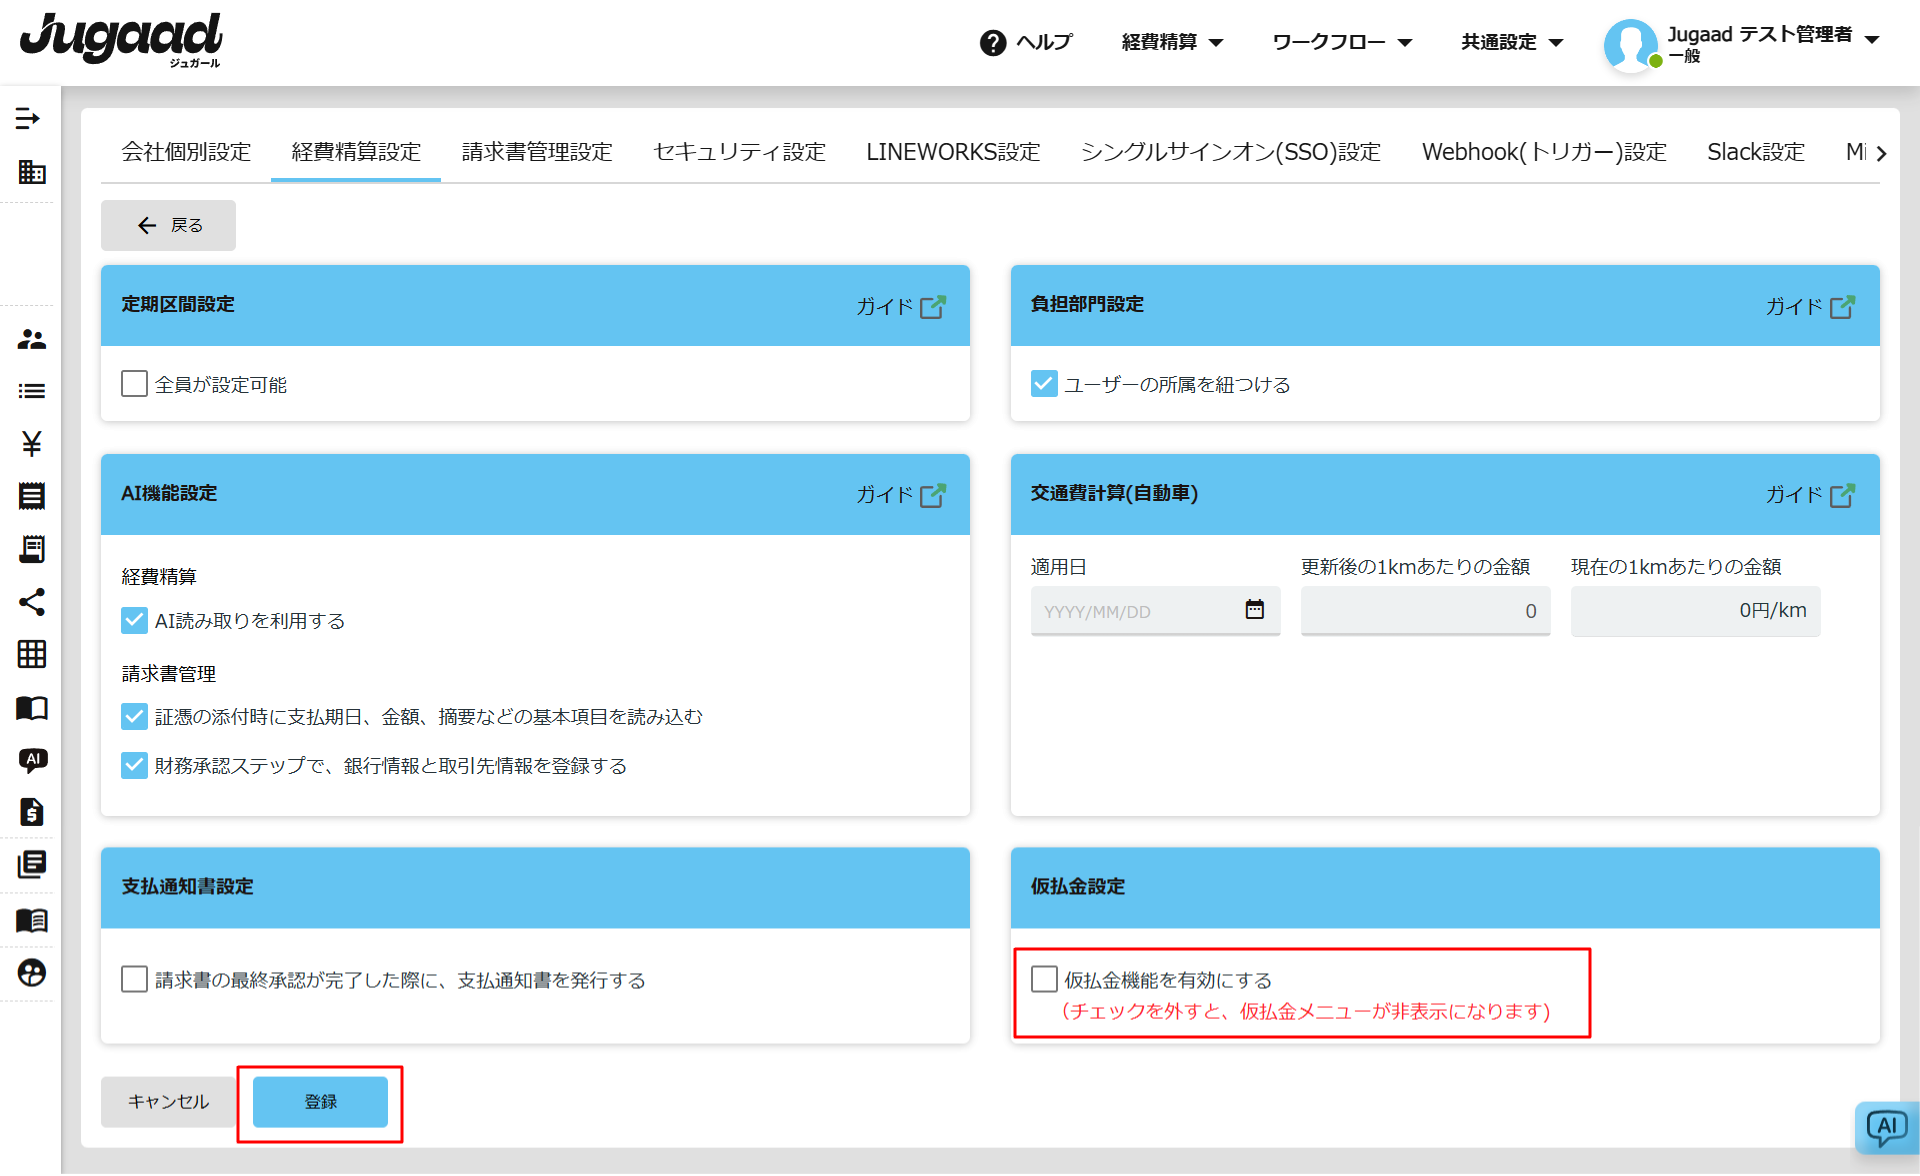Open the Slack設定 tab
The width and height of the screenshot is (1920, 1176).
(x=1755, y=152)
